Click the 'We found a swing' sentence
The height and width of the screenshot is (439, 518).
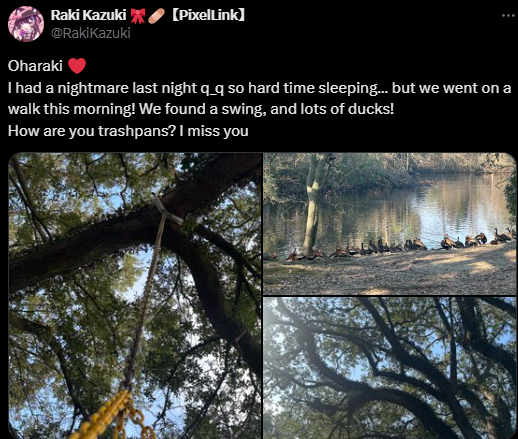pyautogui.click(x=266, y=109)
